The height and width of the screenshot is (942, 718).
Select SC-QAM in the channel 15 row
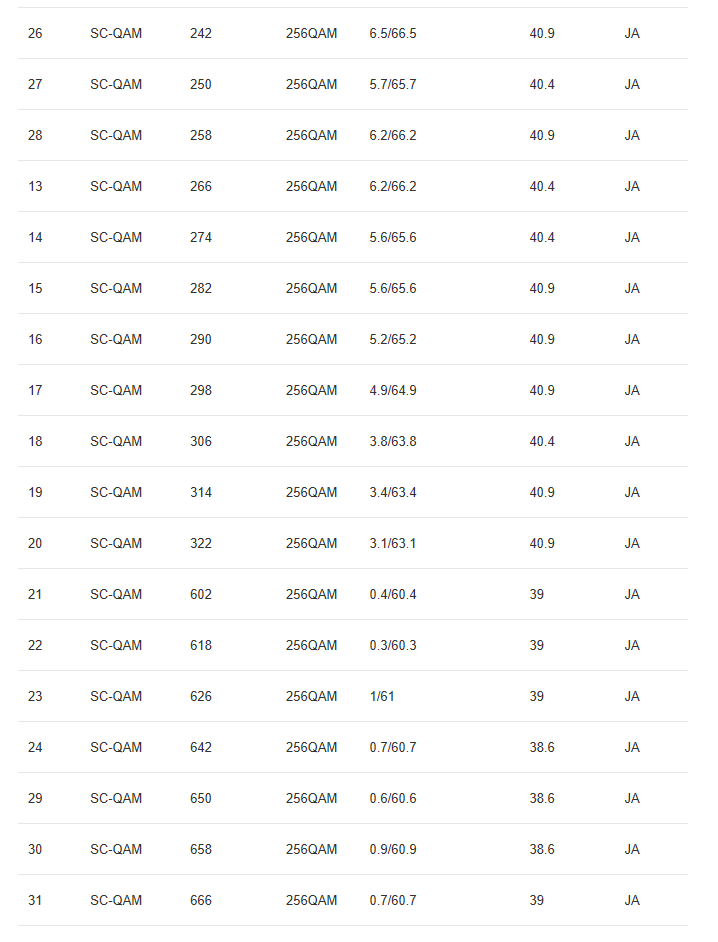pos(116,288)
